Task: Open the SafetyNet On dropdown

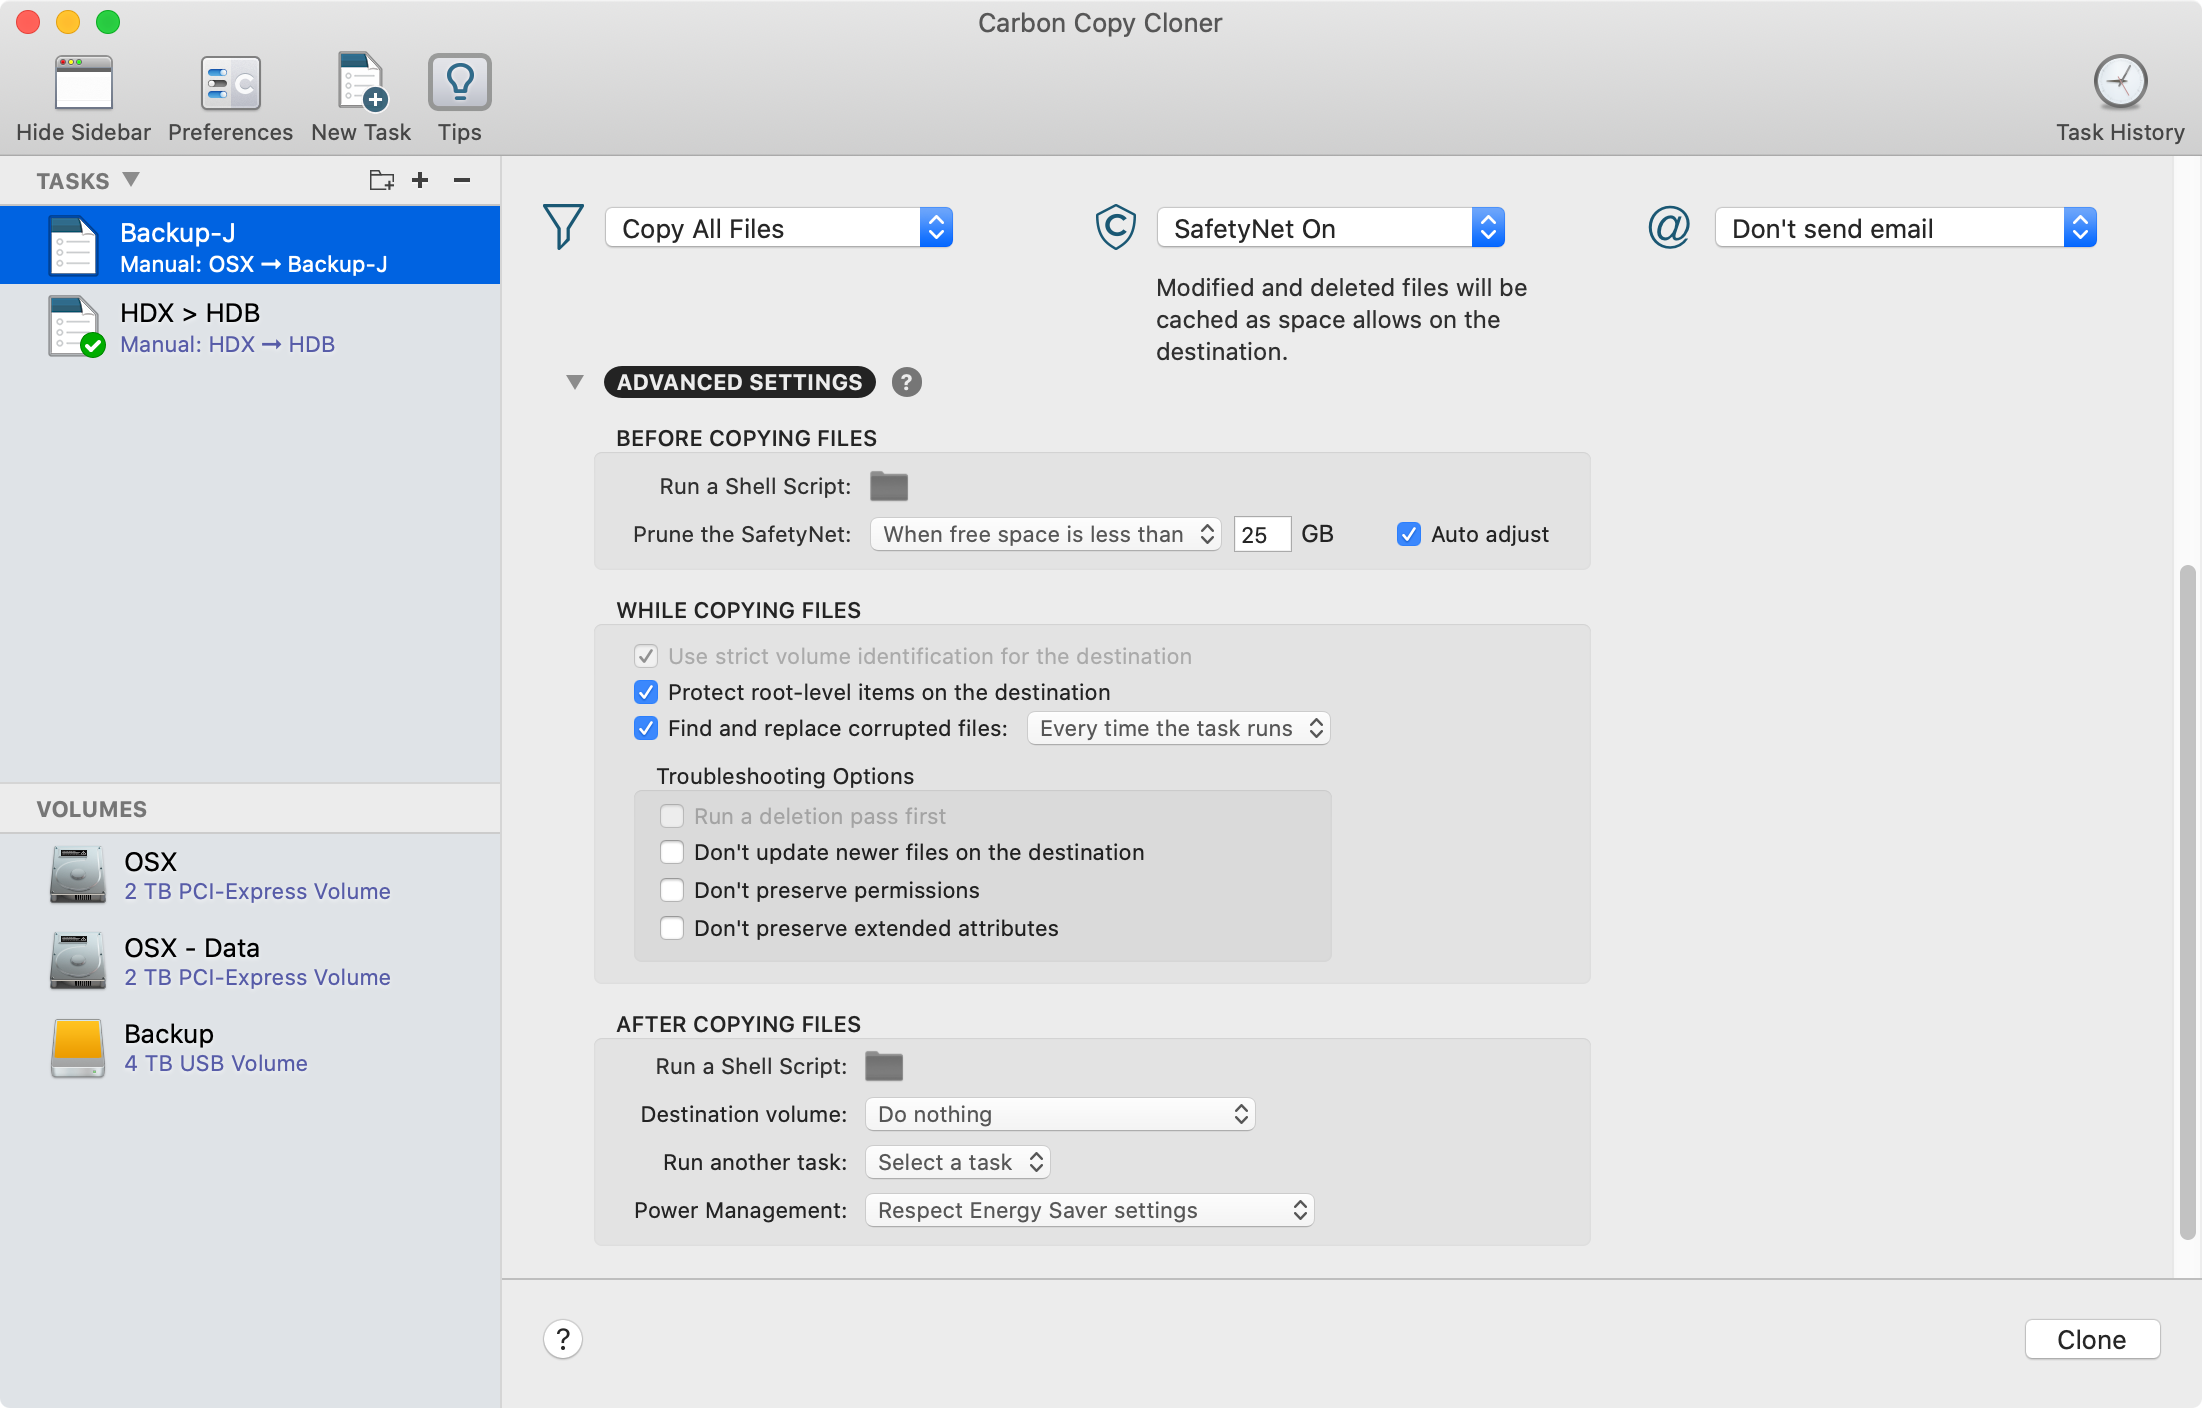Action: (1330, 228)
